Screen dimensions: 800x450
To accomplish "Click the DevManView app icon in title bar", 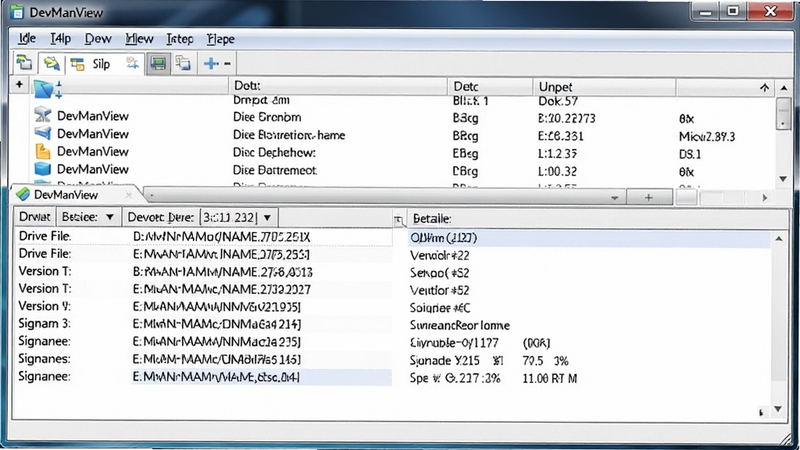I will point(17,12).
